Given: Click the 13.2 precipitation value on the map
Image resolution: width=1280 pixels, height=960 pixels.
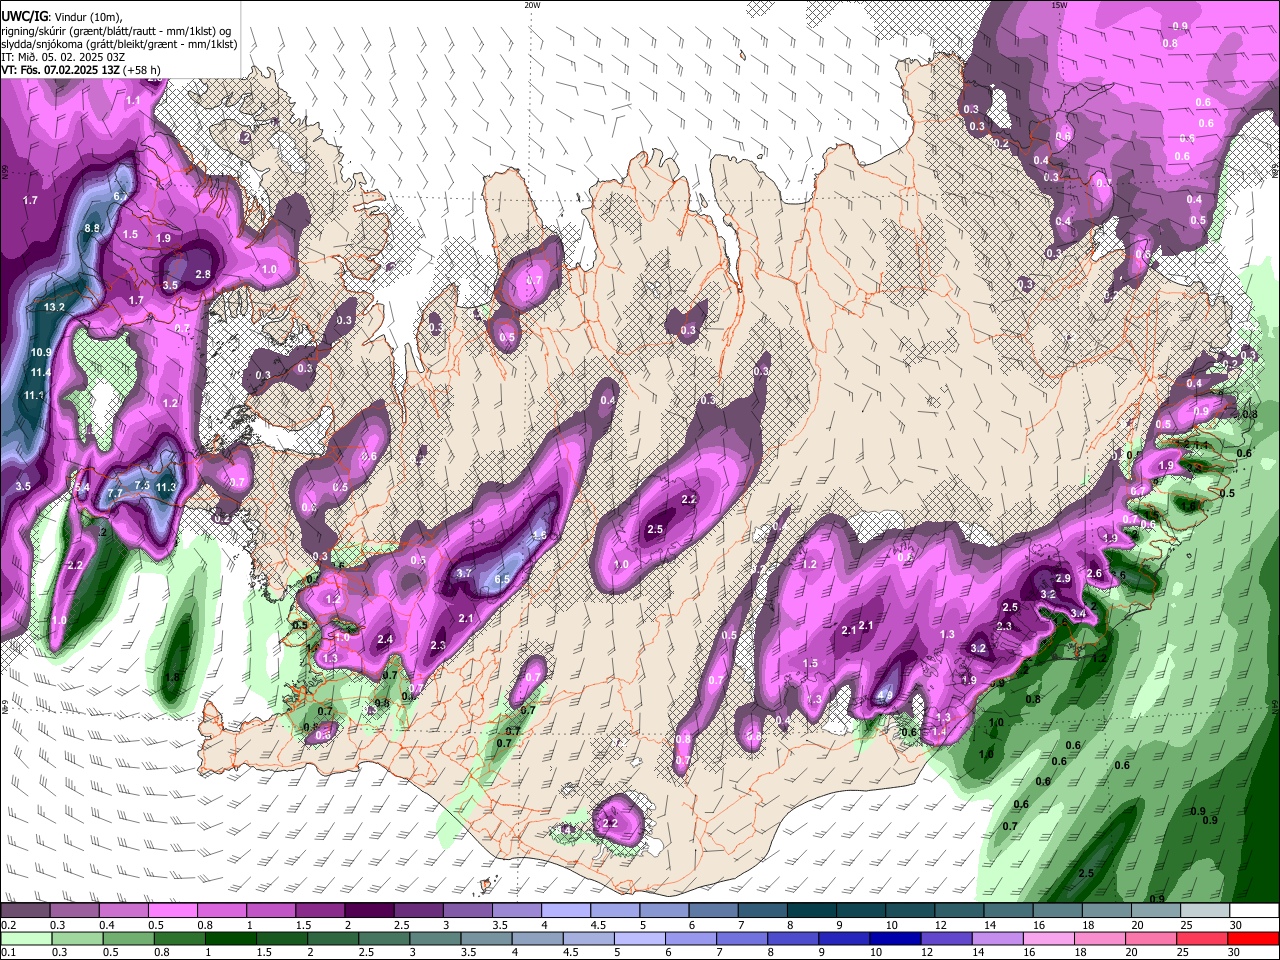Looking at the screenshot, I should 54,307.
